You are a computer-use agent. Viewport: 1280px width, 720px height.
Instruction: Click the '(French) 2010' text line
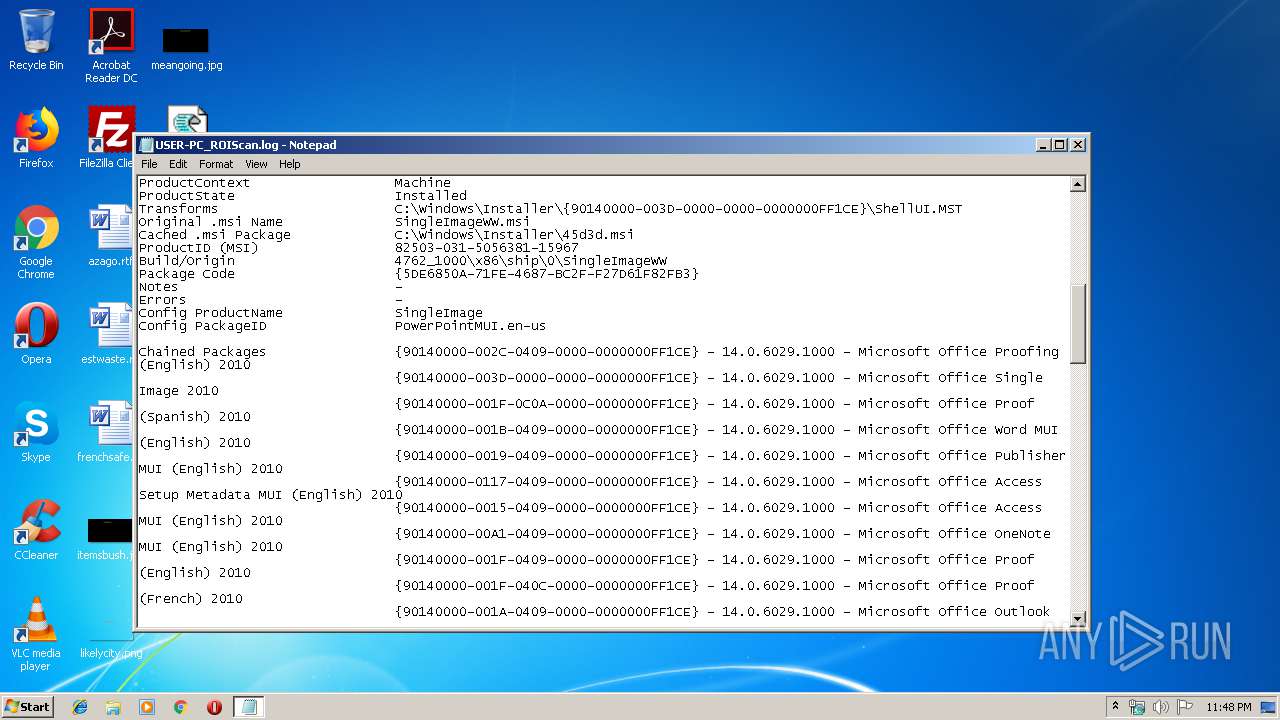coord(190,599)
